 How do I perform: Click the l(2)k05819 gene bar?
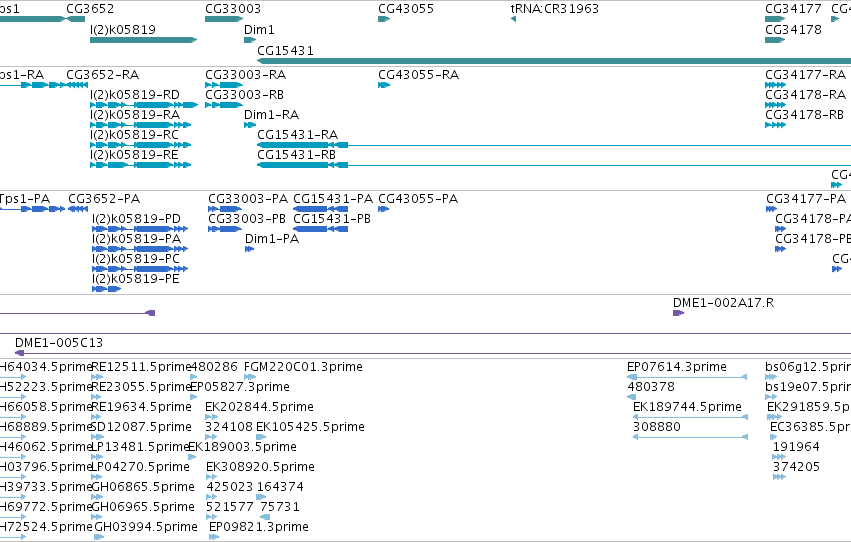[x=143, y=40]
